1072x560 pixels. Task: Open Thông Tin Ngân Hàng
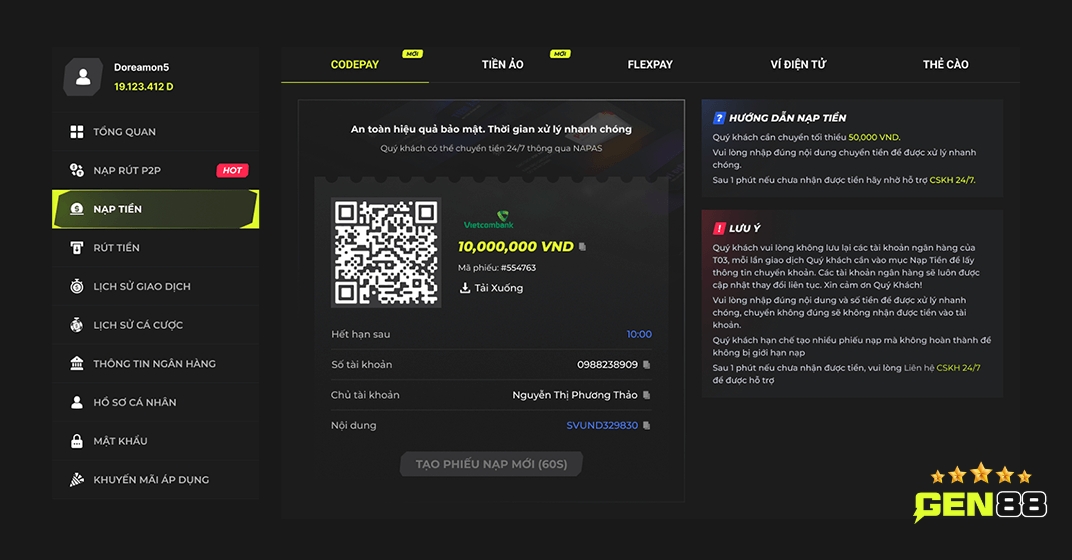coord(156,364)
